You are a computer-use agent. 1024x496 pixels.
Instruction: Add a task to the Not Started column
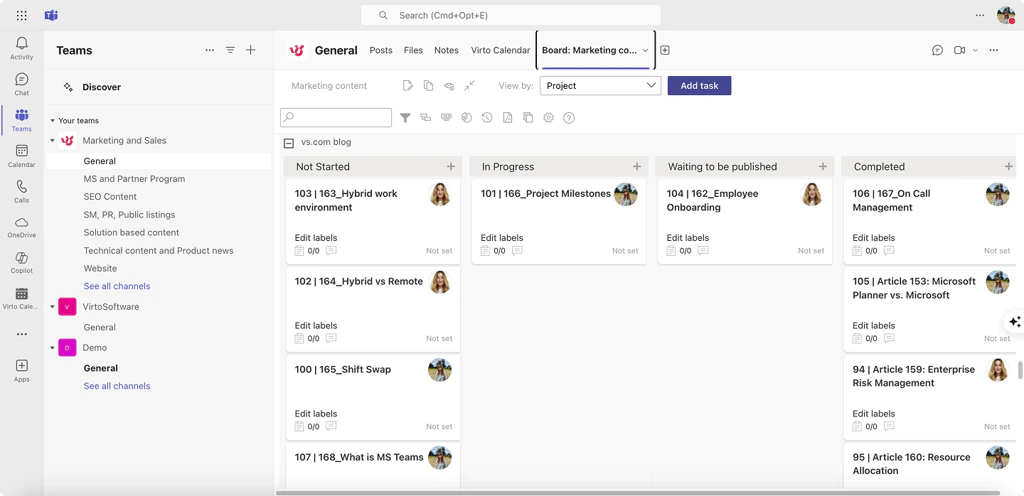pos(451,166)
